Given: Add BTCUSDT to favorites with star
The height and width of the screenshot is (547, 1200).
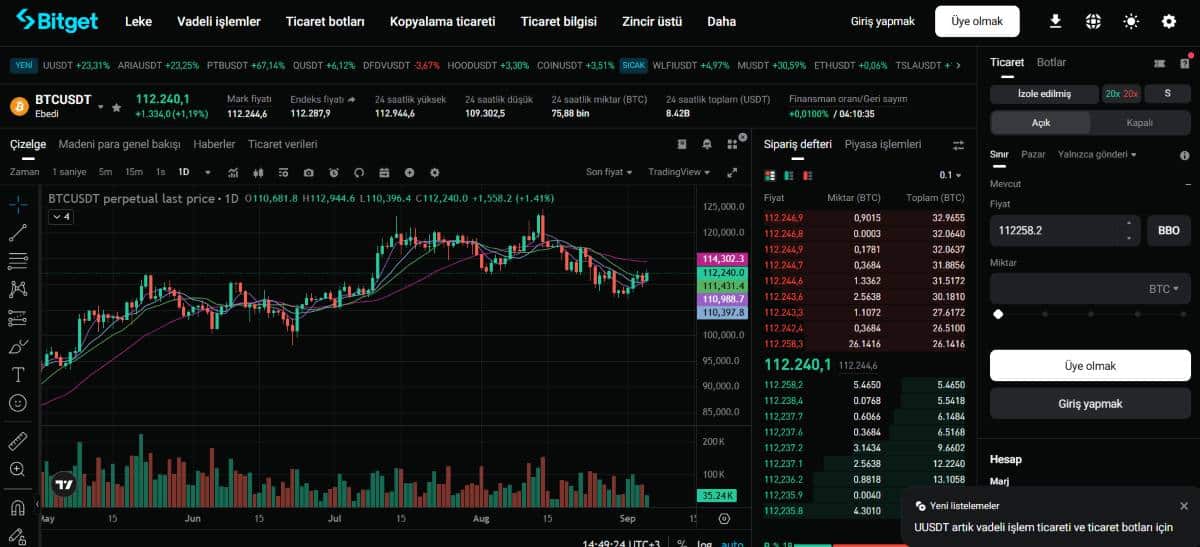Looking at the screenshot, I should coord(116,107).
